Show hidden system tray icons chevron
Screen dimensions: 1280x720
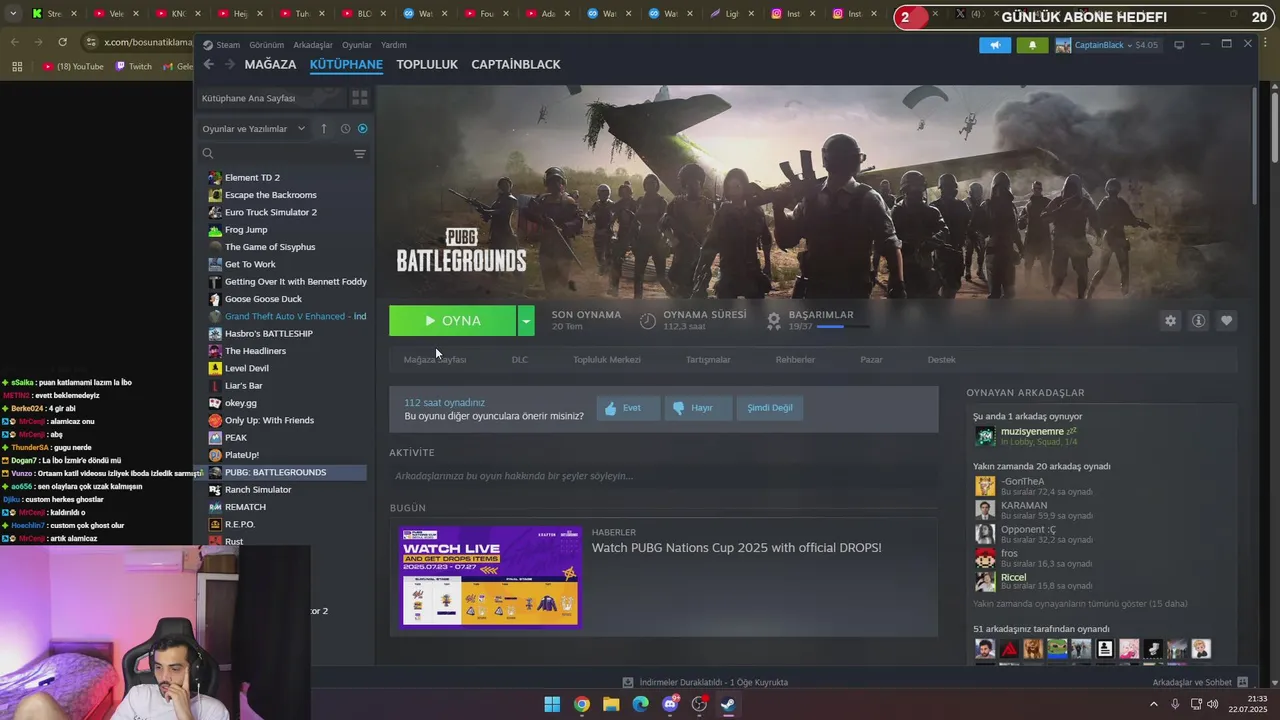(1154, 704)
